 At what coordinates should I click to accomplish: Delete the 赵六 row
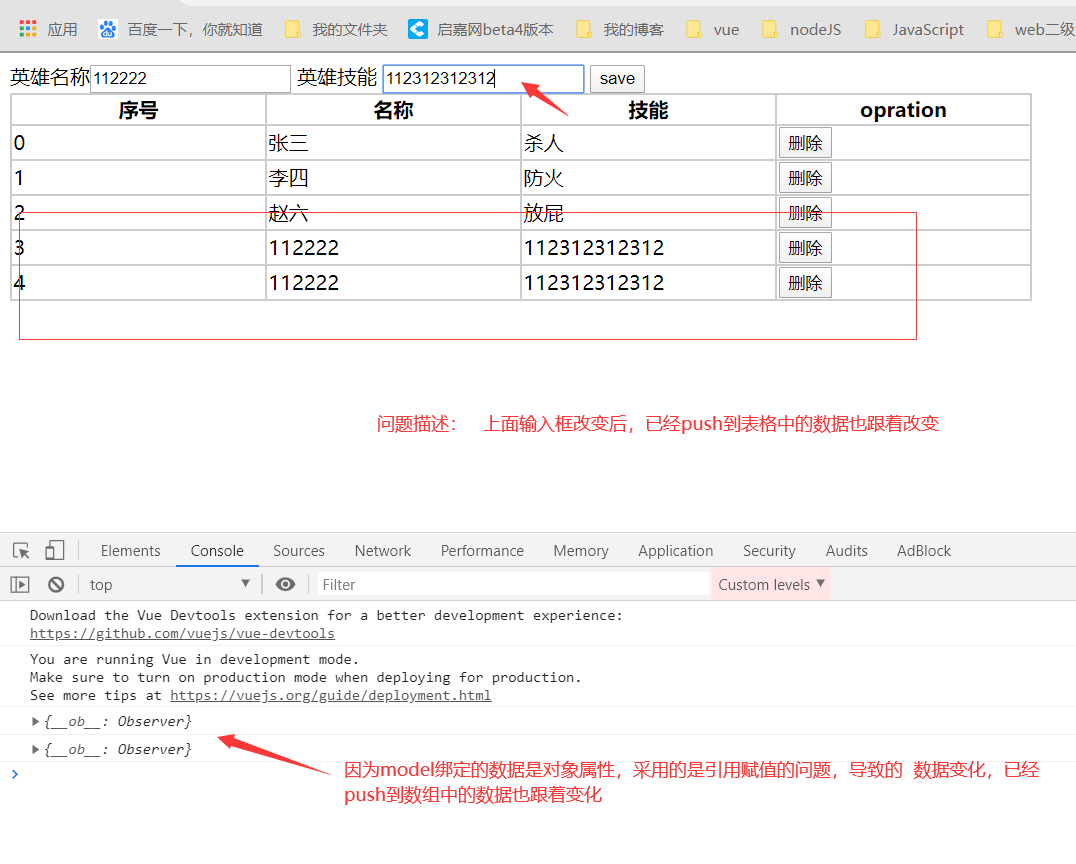point(805,213)
